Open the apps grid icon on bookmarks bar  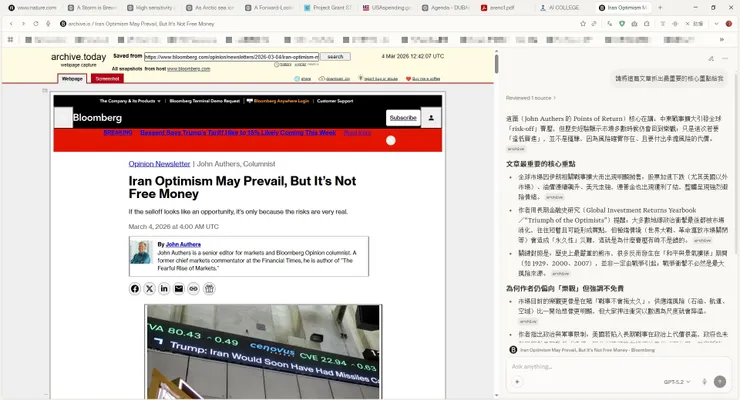[x=10, y=40]
